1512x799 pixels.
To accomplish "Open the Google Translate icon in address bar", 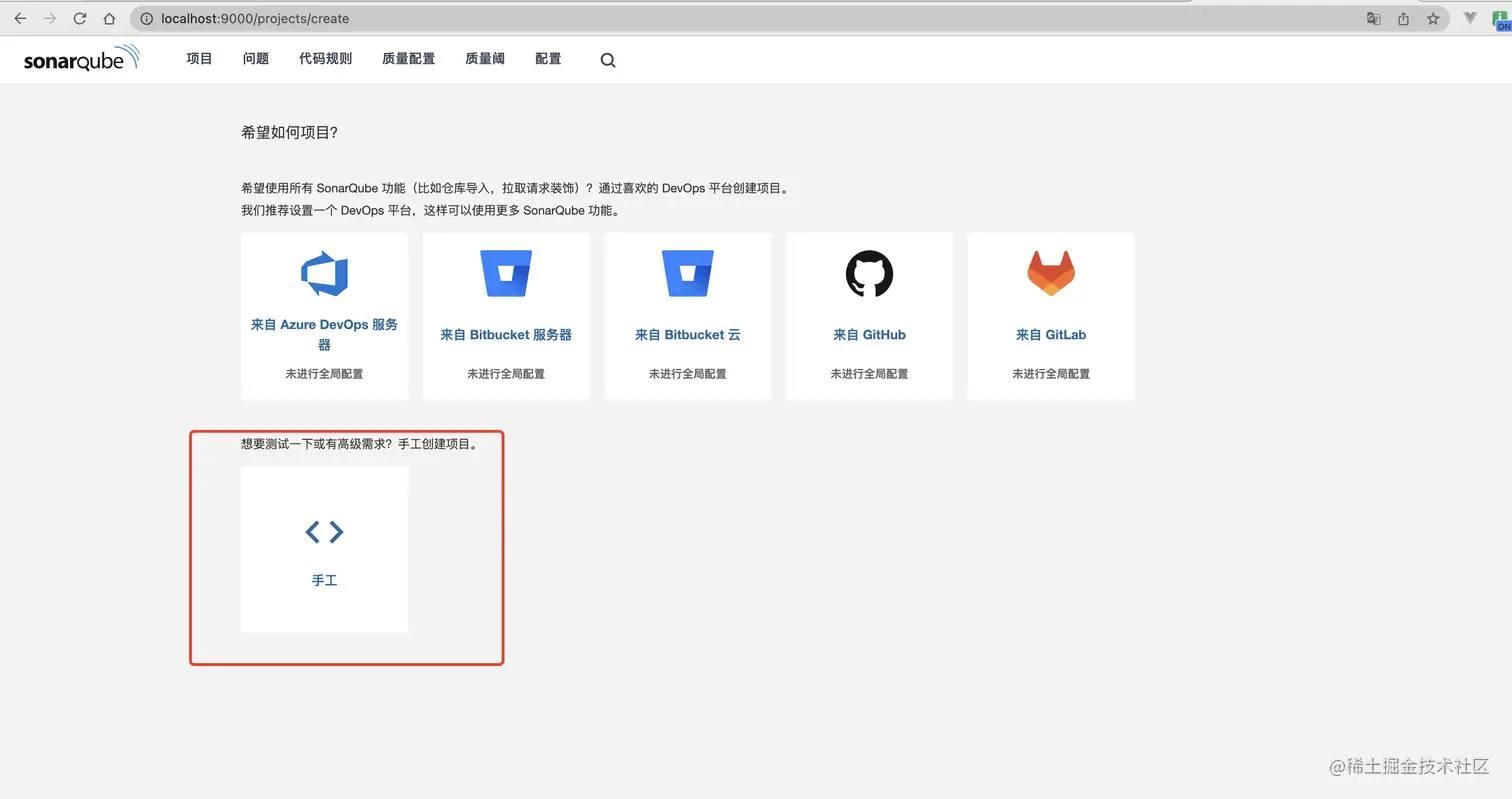I will pos(1374,18).
